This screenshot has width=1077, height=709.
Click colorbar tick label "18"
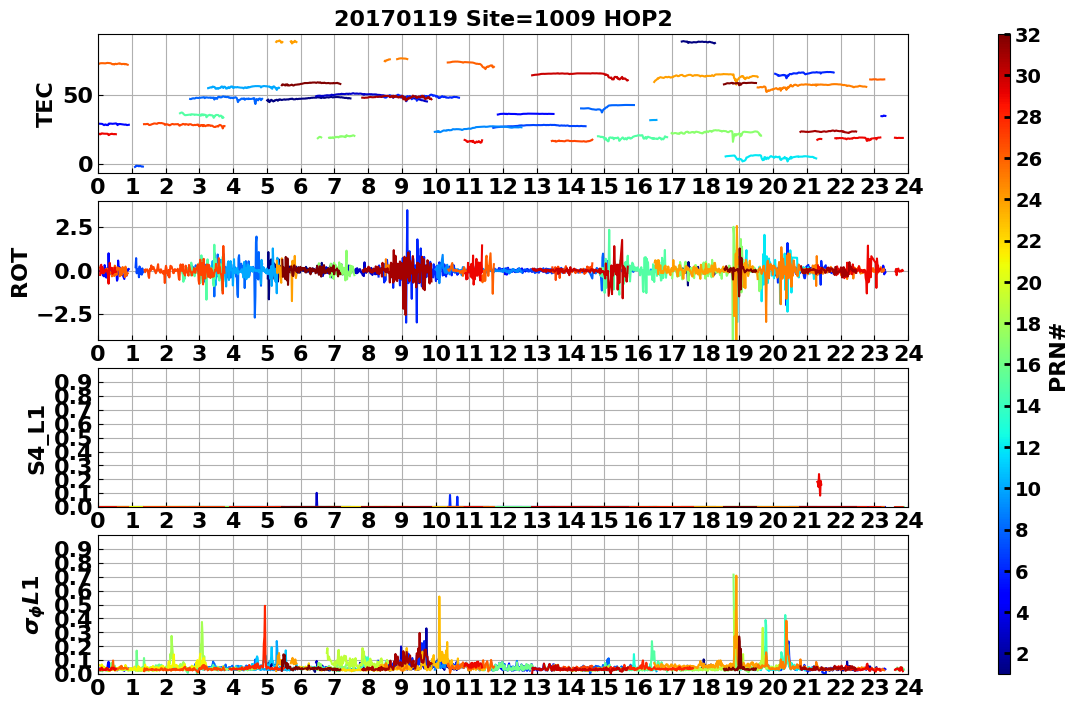[1028, 324]
